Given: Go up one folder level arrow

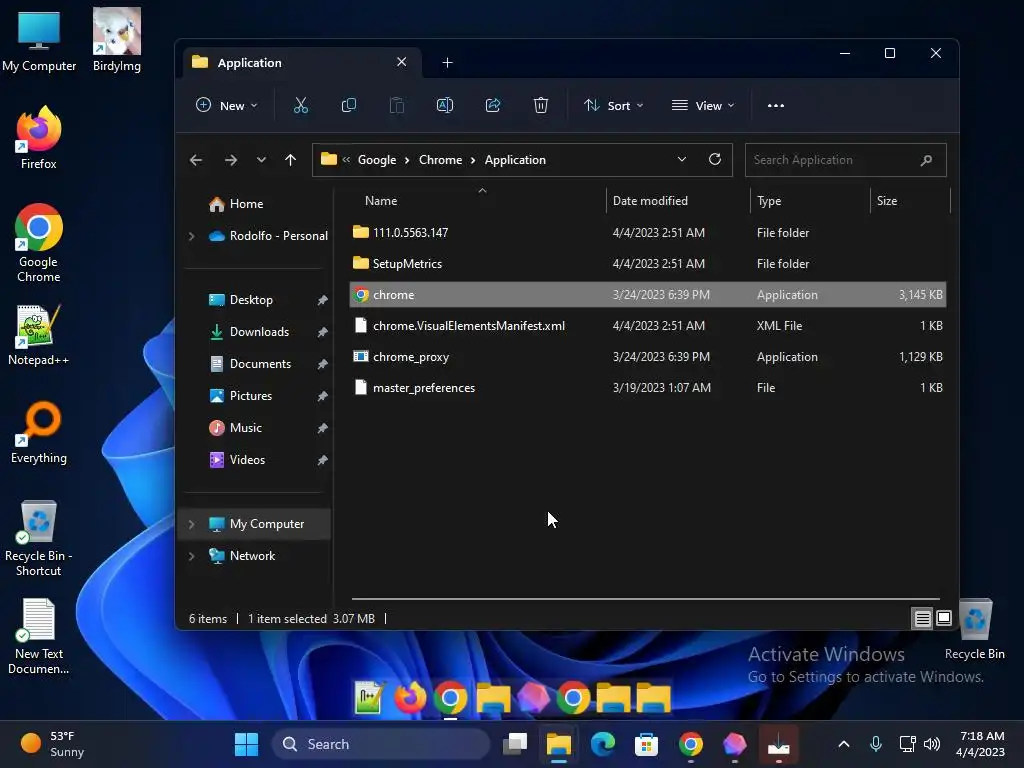Looking at the screenshot, I should 291,160.
